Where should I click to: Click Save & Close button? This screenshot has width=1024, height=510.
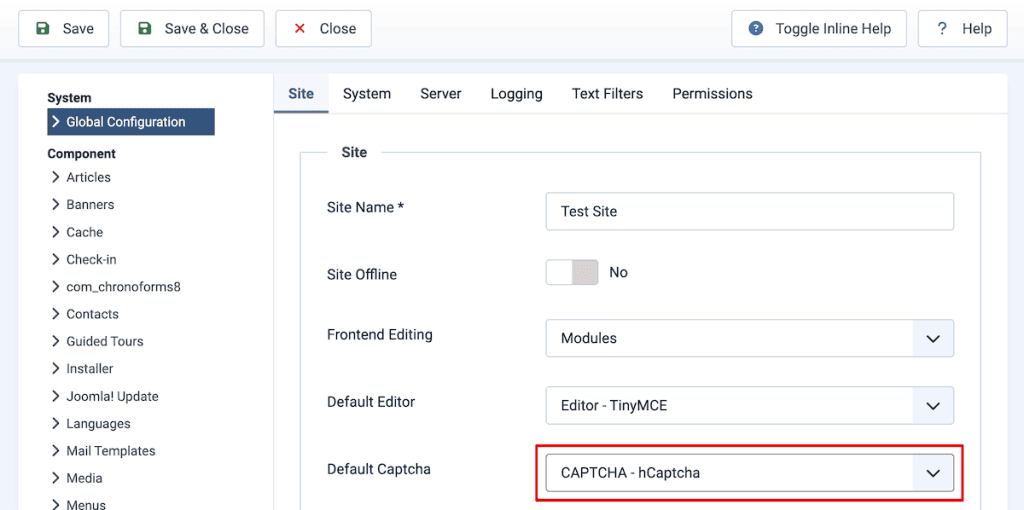[192, 29]
